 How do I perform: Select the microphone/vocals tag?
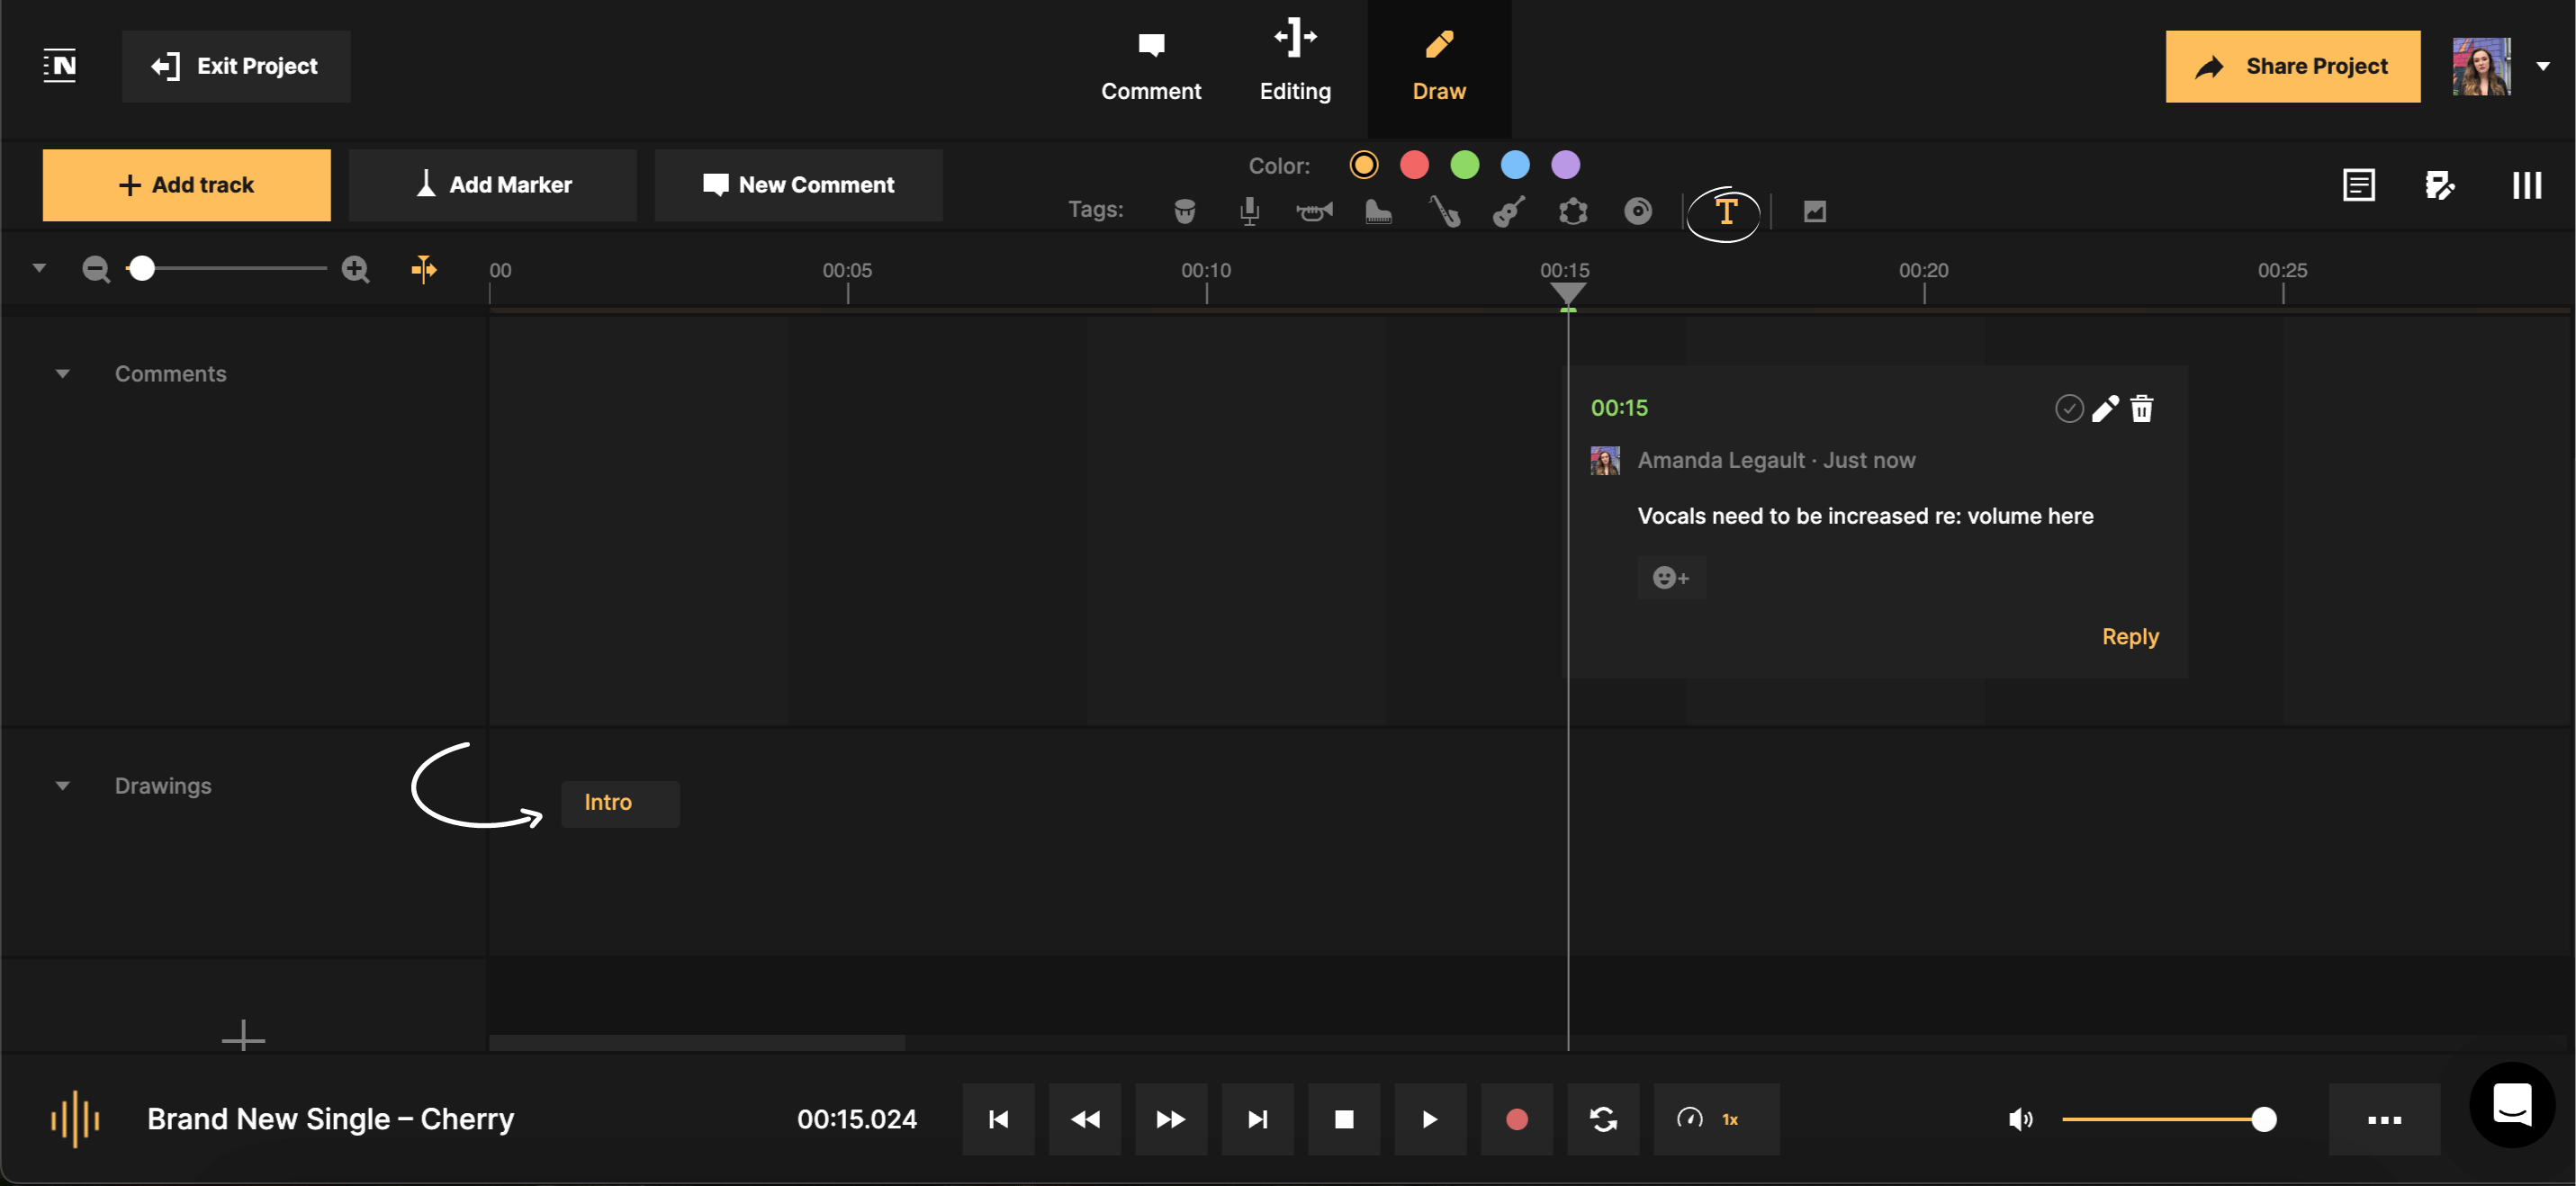click(x=1250, y=210)
